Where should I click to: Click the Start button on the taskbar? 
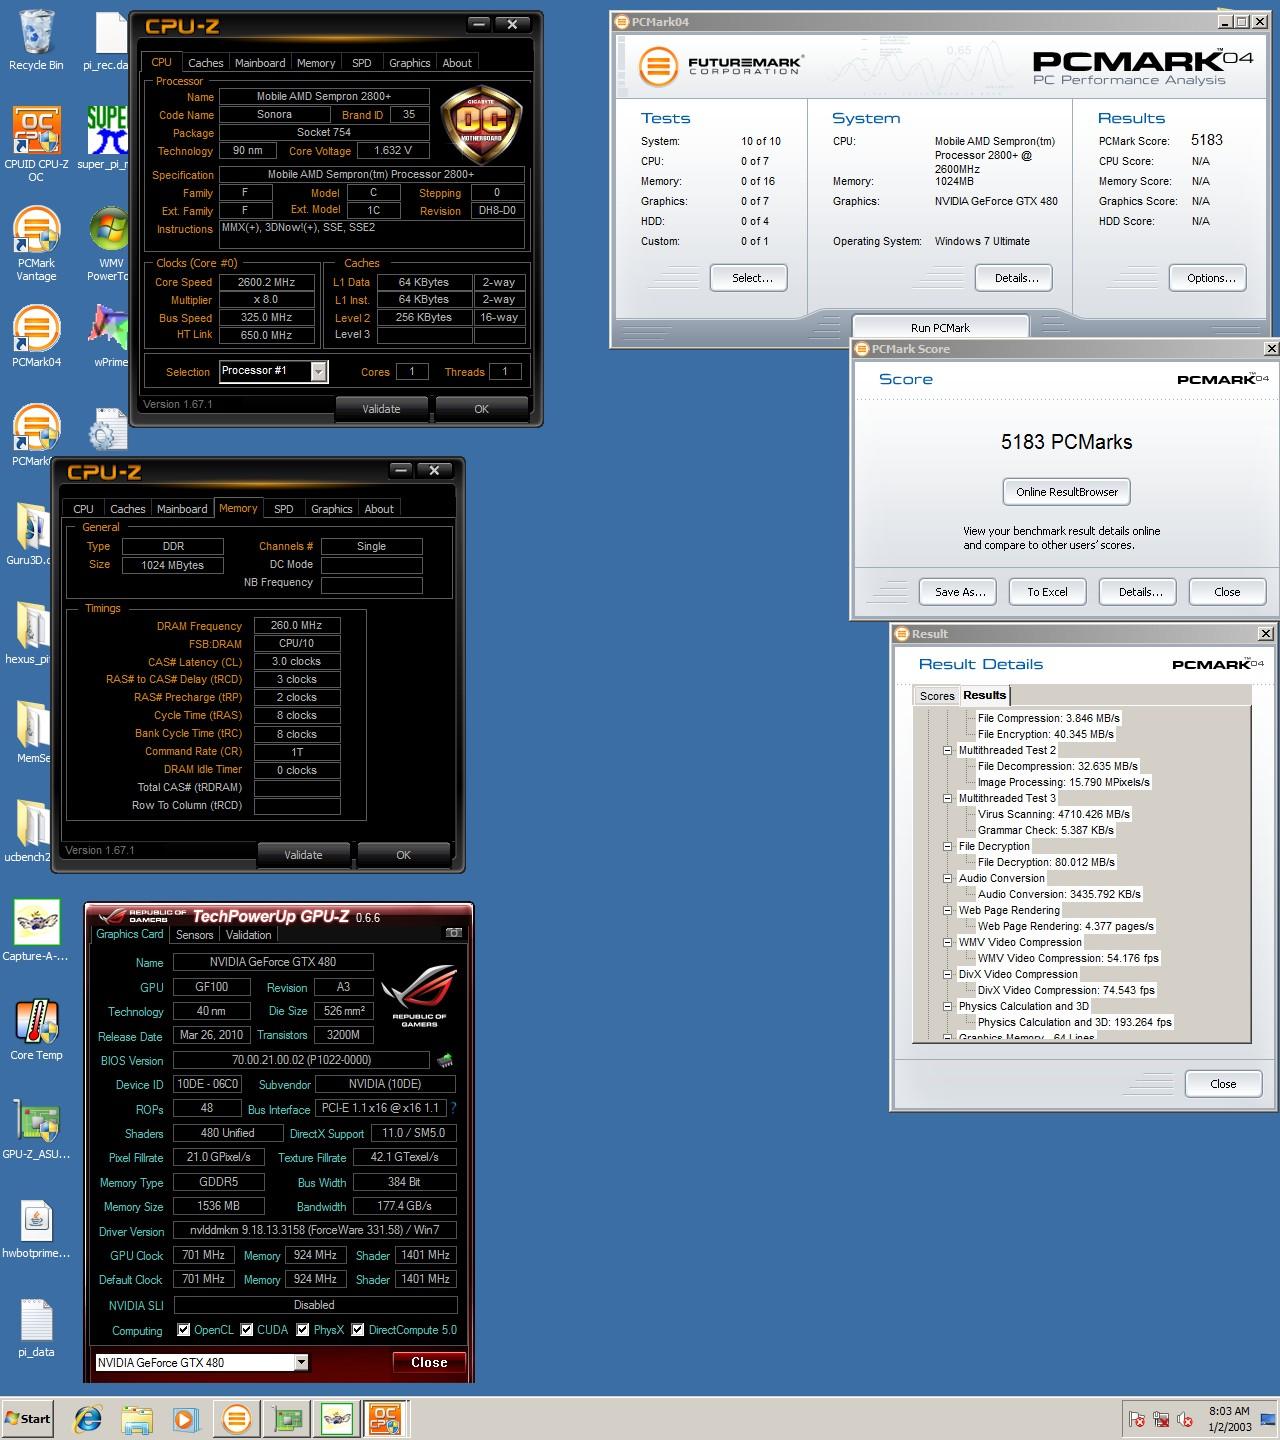pyautogui.click(x=28, y=1418)
